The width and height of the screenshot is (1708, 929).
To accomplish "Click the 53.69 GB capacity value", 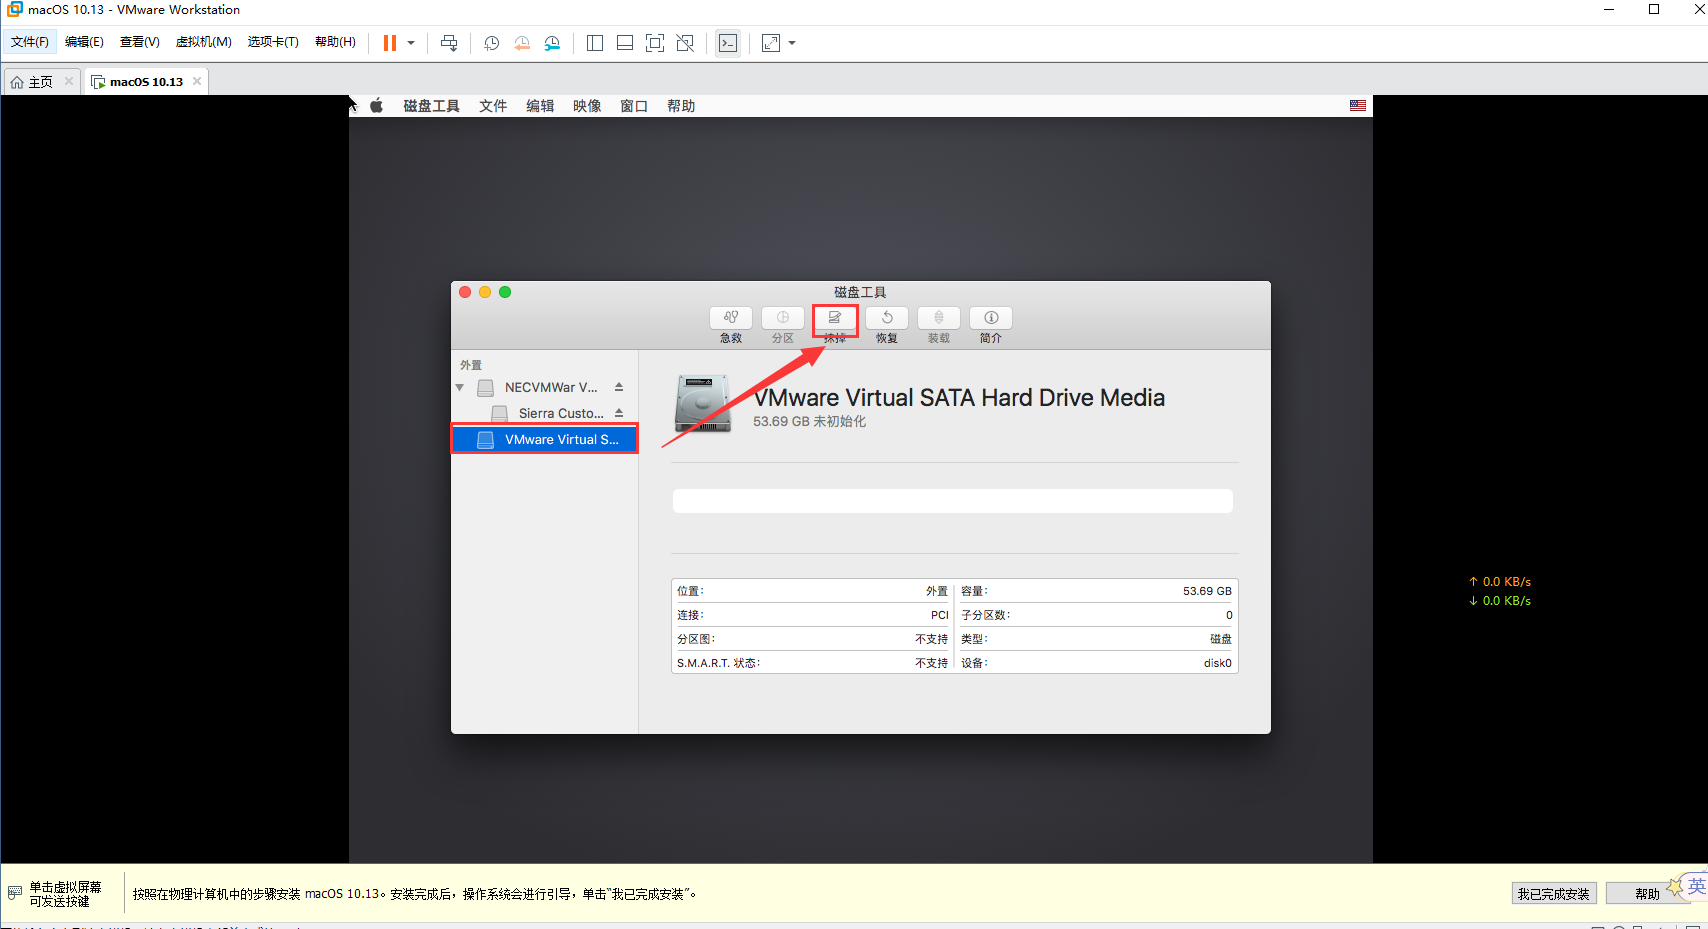I will coord(1207,591).
